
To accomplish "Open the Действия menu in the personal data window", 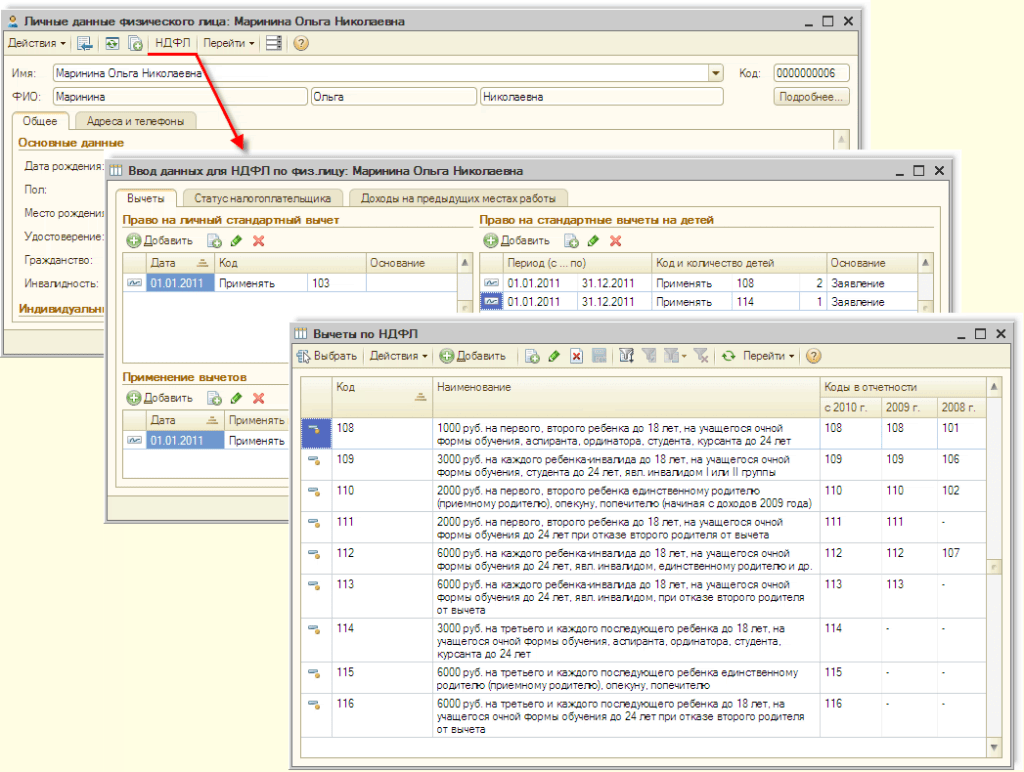I will click(37, 44).
